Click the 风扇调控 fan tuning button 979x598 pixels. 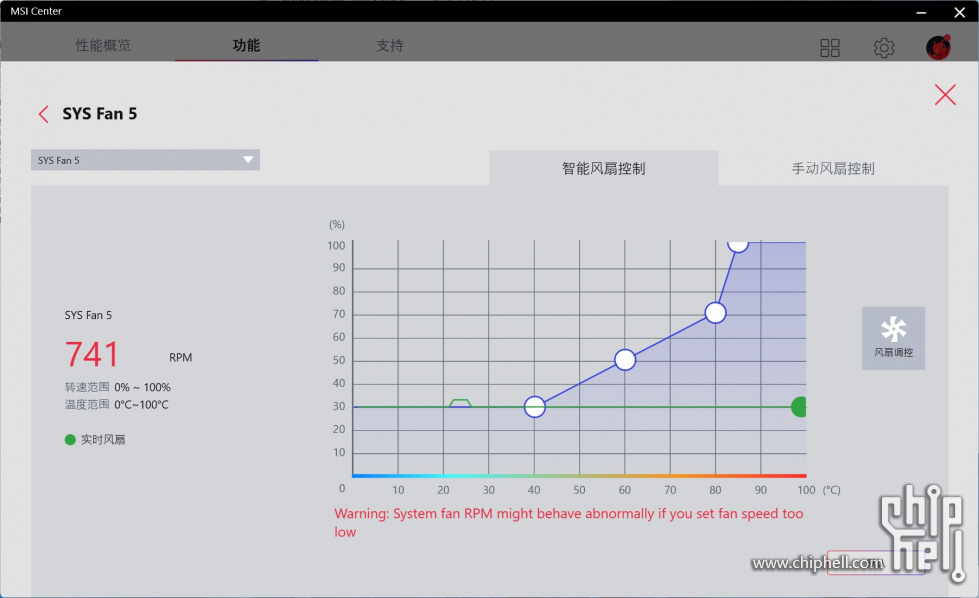(x=893, y=338)
